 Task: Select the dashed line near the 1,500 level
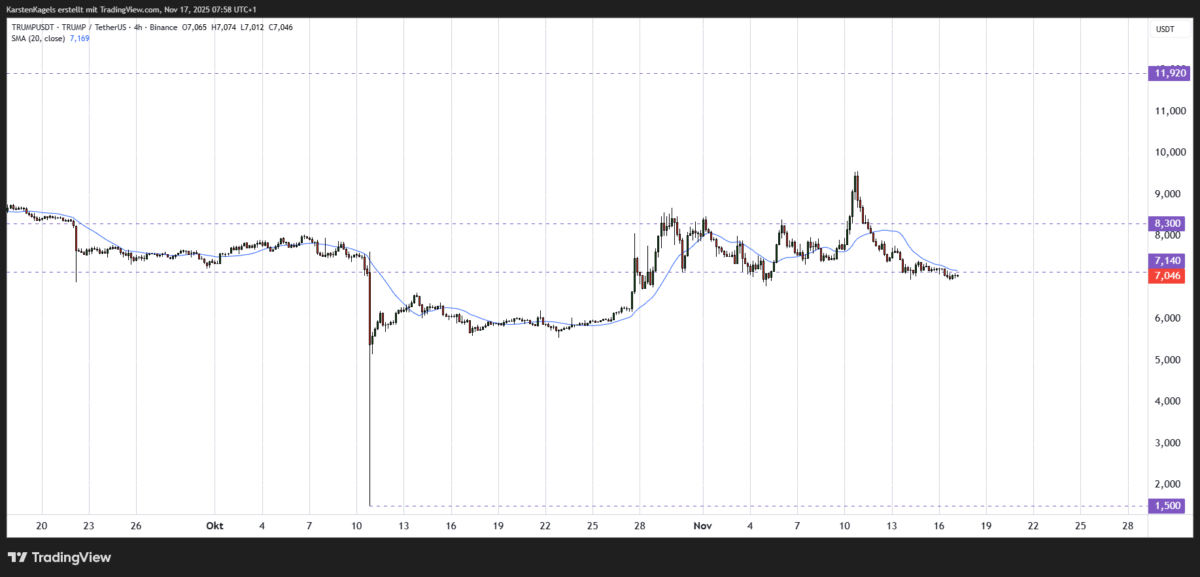700,503
